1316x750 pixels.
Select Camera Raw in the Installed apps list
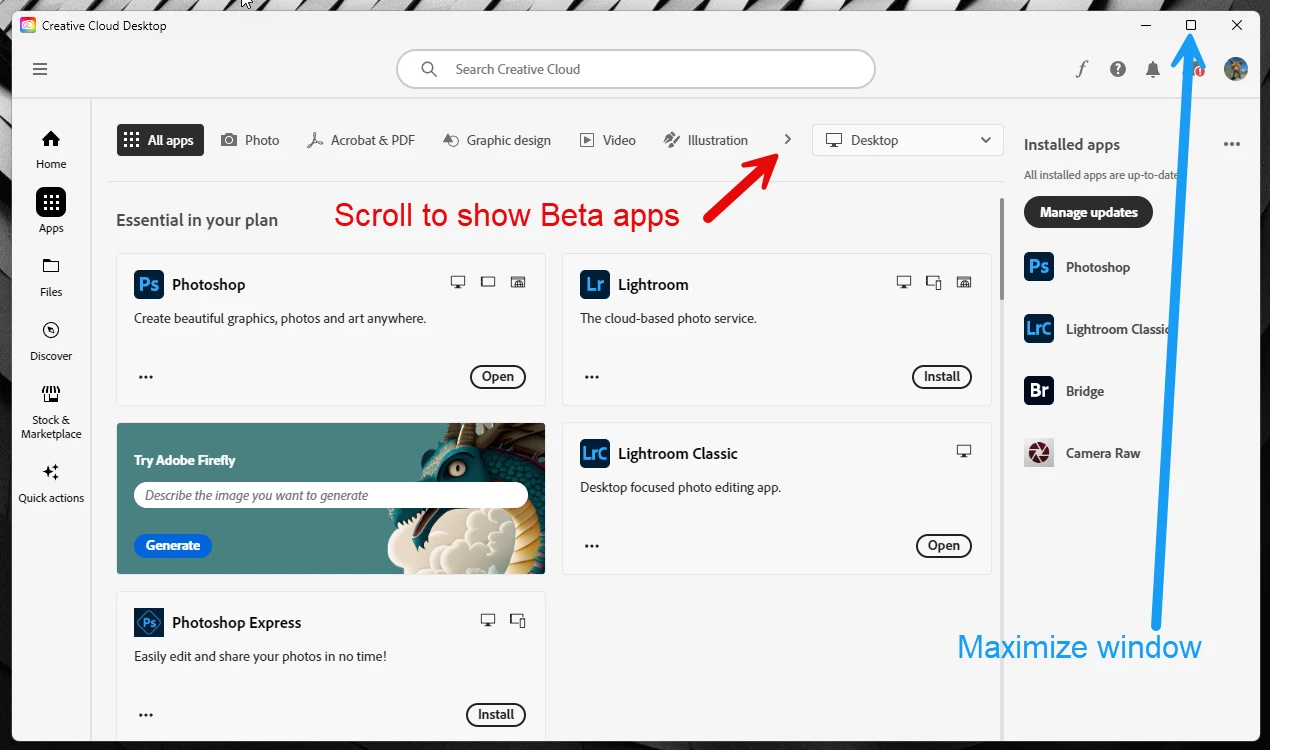coord(1083,453)
